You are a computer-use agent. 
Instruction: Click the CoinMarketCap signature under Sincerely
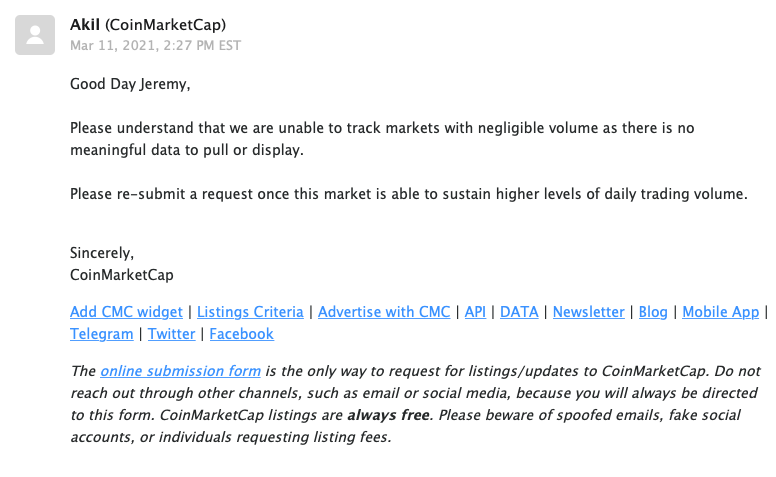coord(122,275)
